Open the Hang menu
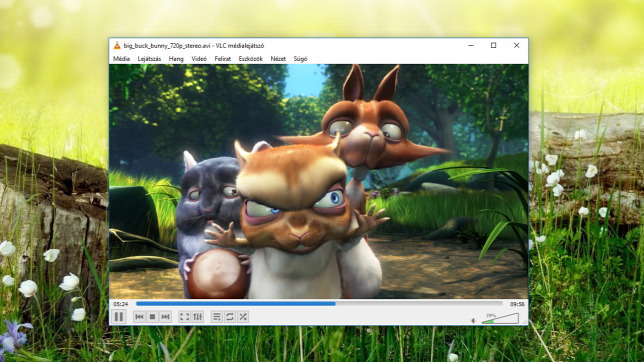This screenshot has height=362, width=644. [176, 59]
